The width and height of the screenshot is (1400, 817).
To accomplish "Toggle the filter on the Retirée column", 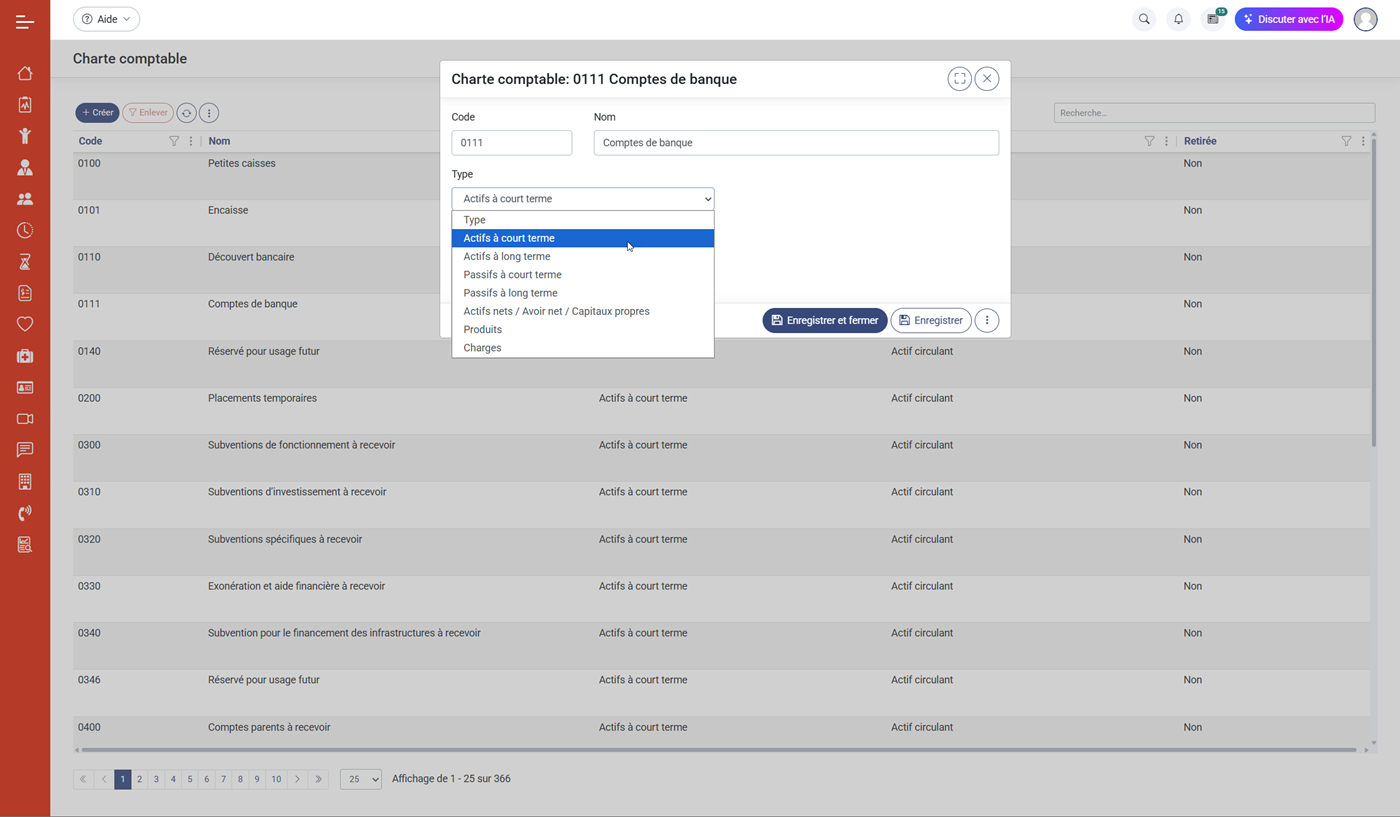I will [x=1346, y=141].
